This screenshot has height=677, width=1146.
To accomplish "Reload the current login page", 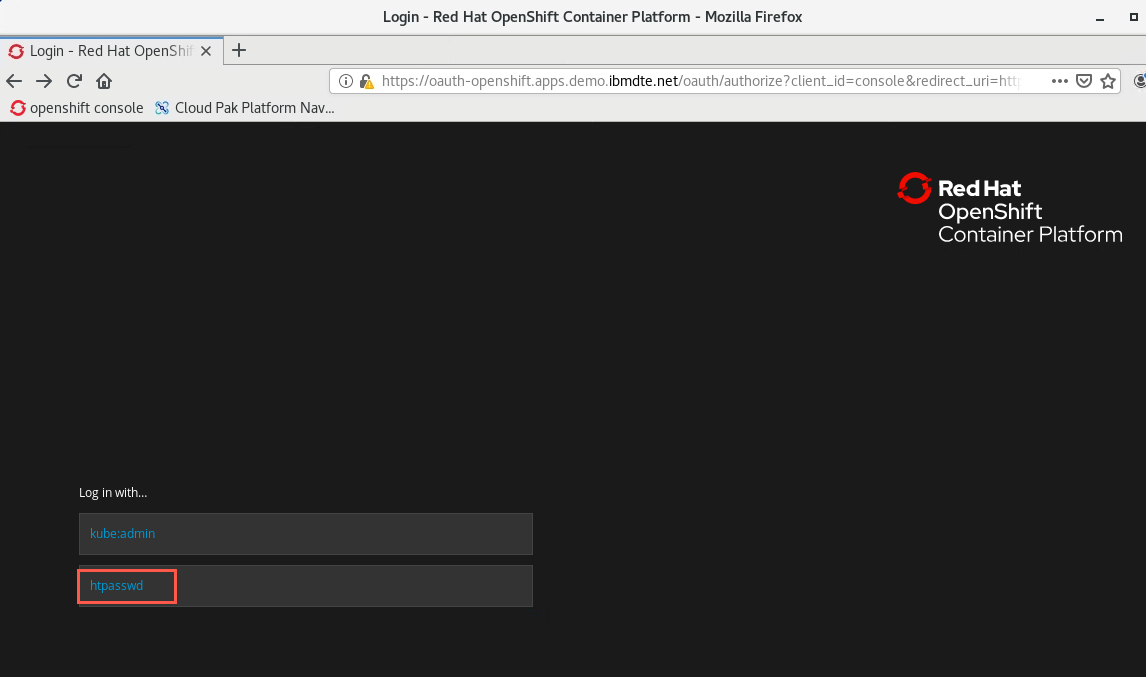I will (74, 81).
